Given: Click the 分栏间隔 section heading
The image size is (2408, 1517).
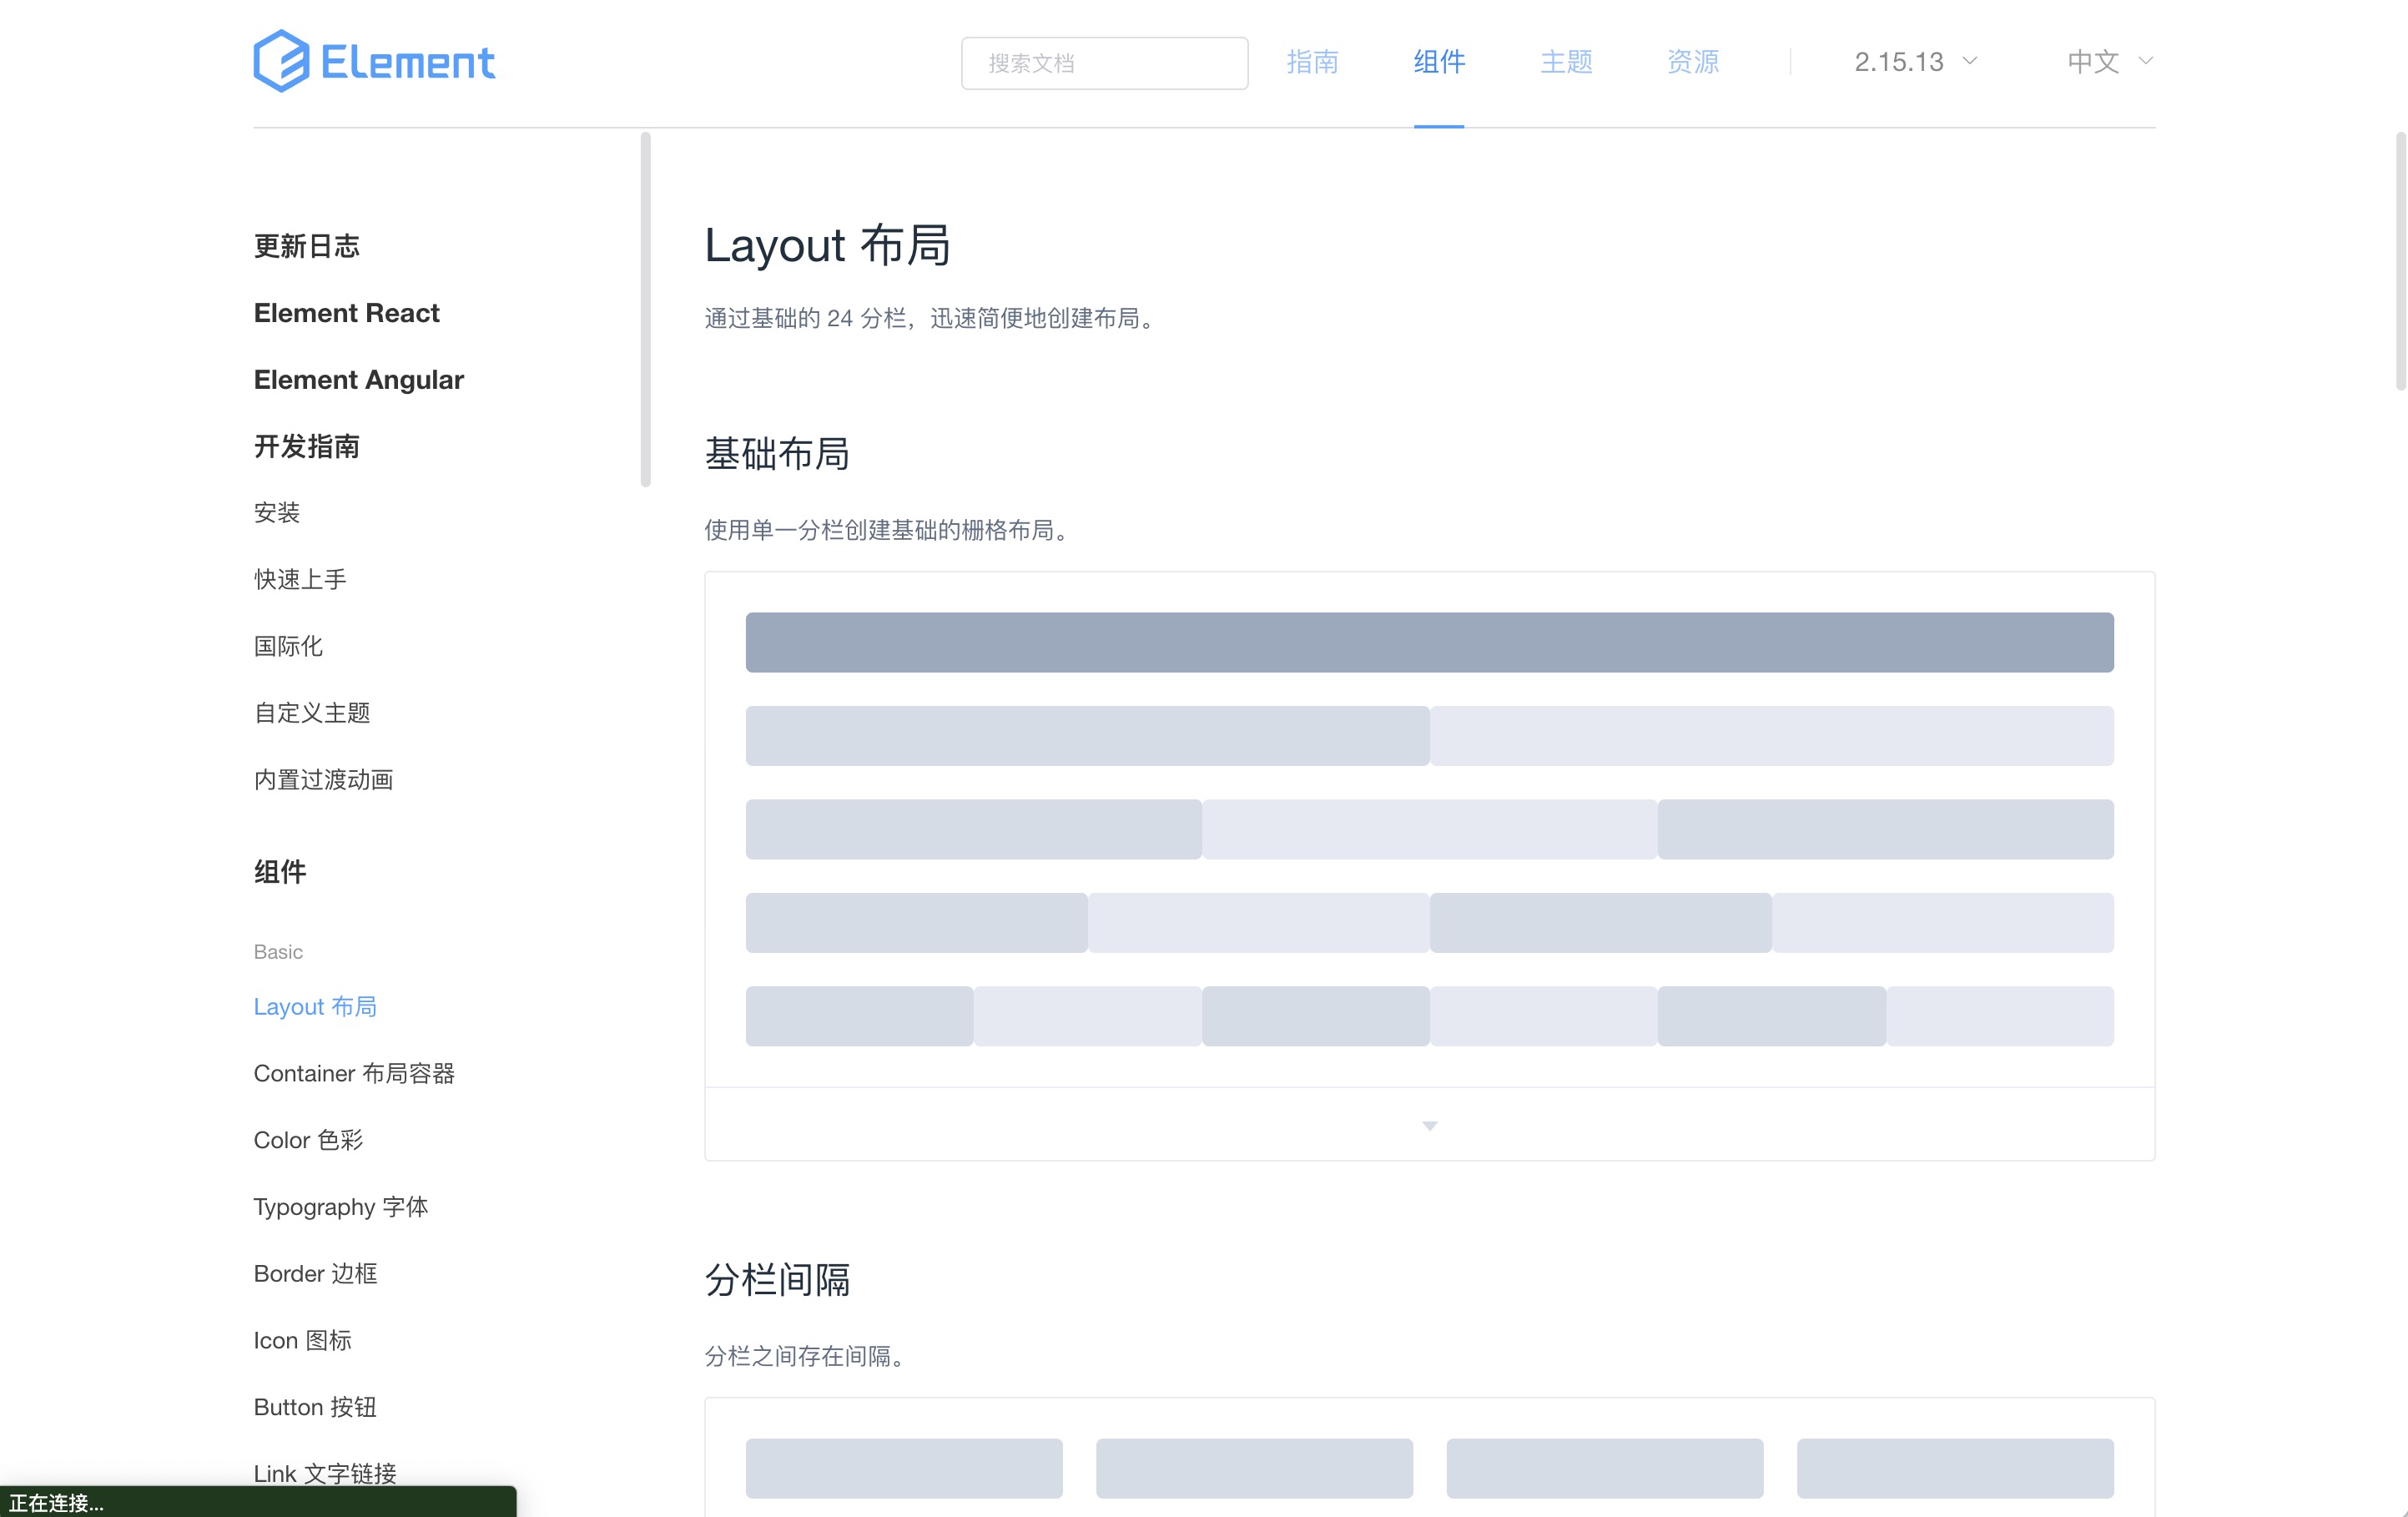Looking at the screenshot, I should 777,1280.
